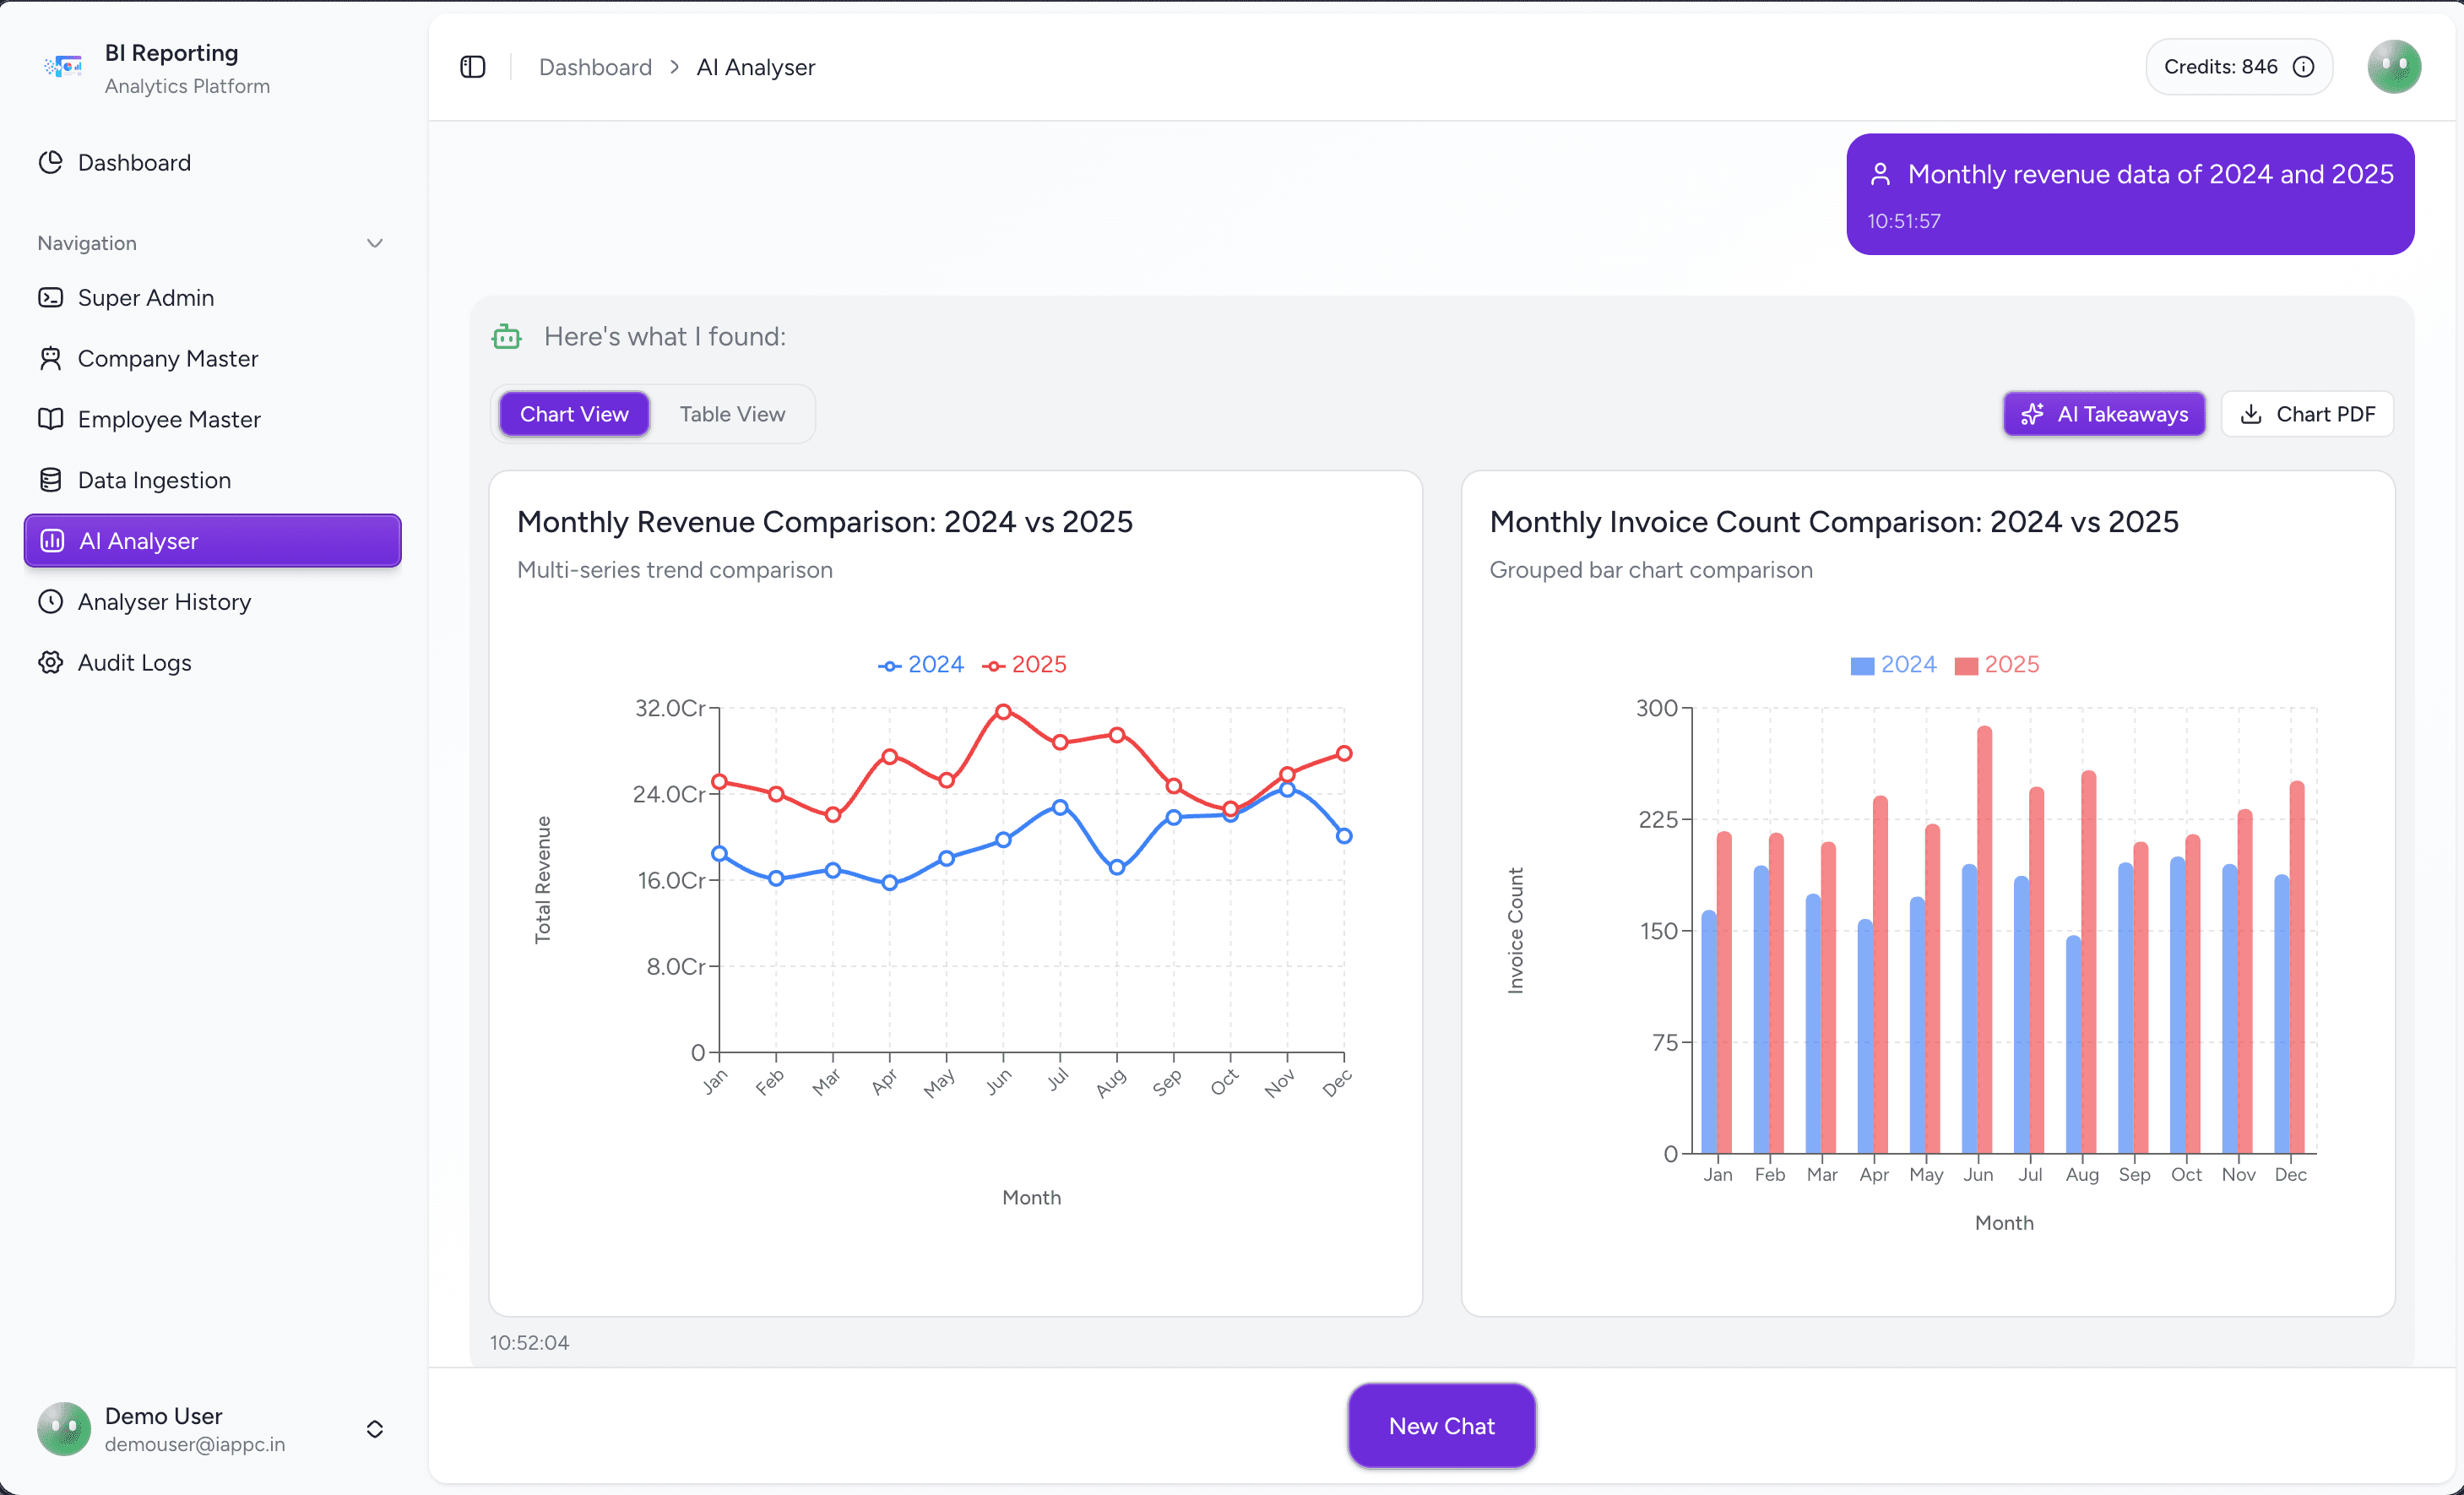
Task: Click the Super Admin terminal icon
Action: pyautogui.click(x=50, y=297)
